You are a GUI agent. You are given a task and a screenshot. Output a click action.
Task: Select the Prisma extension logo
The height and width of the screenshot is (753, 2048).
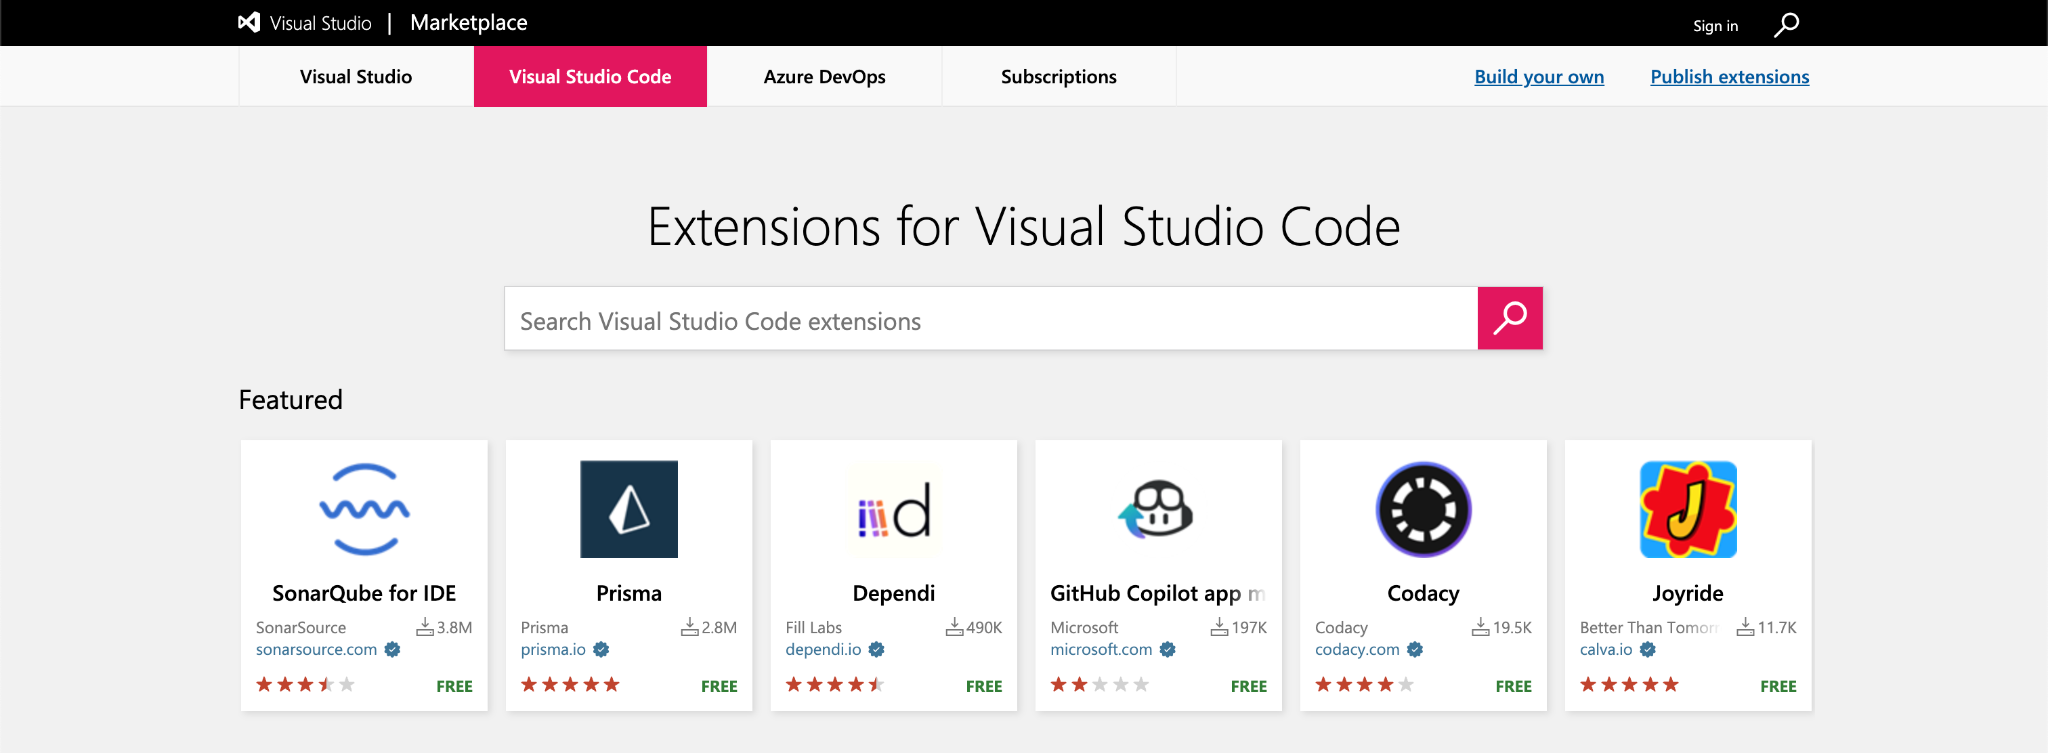pos(629,509)
